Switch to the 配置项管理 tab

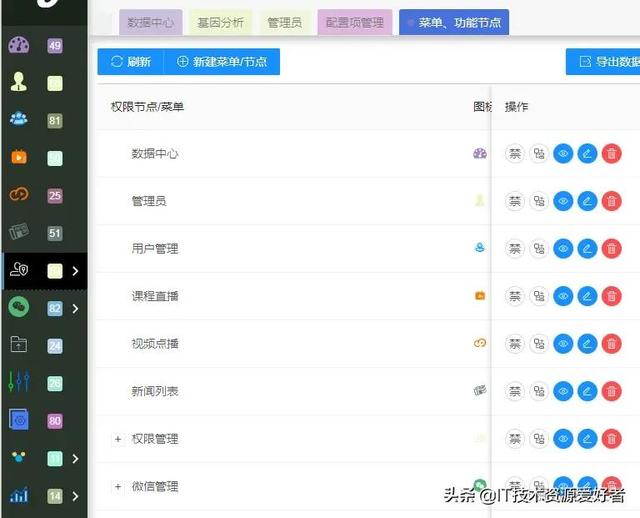pos(355,22)
